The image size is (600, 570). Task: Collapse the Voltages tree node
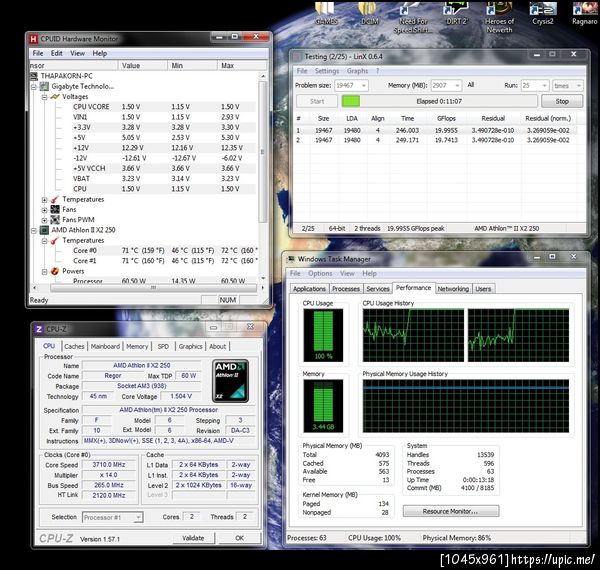pos(44,97)
